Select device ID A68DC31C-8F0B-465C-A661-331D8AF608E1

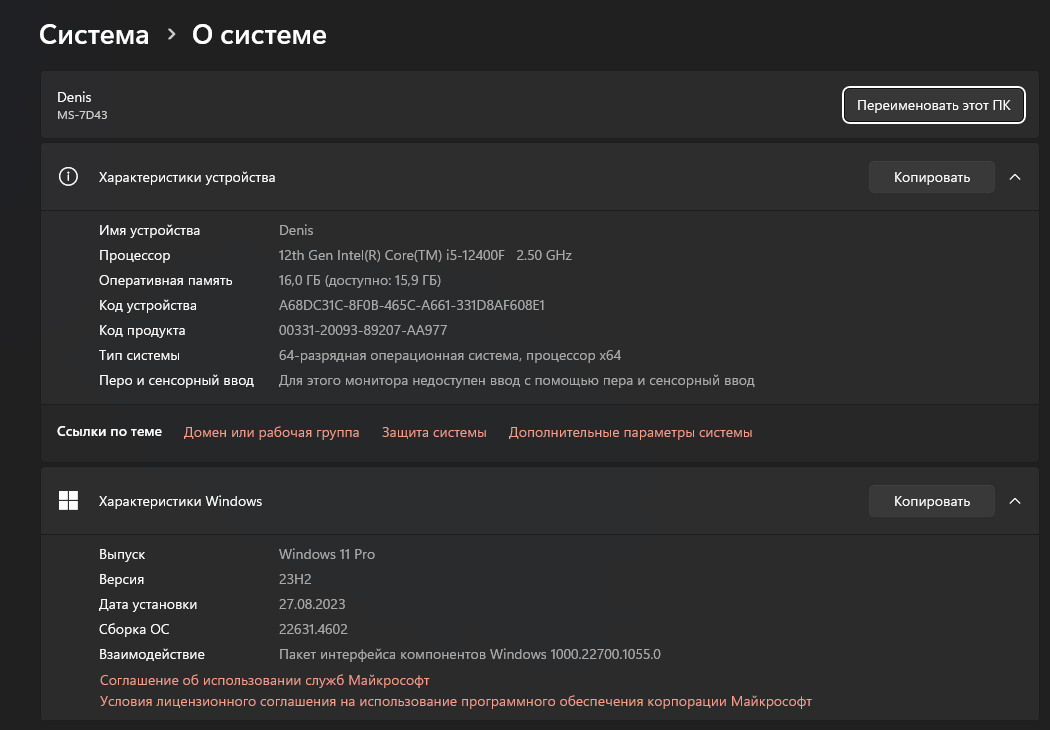tap(412, 305)
